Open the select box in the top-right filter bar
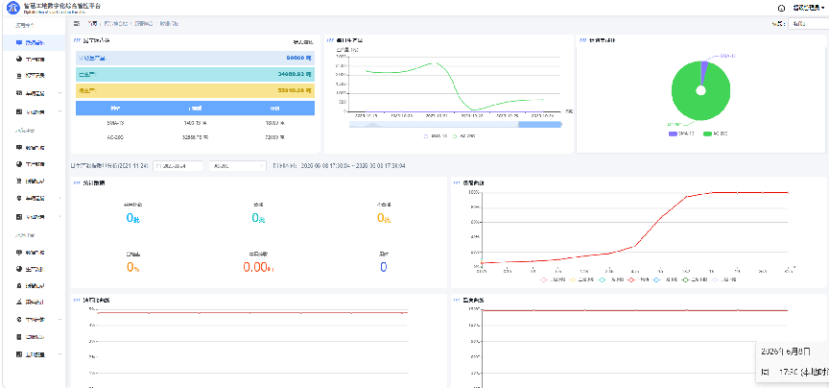Image resolution: width=830 pixels, height=388 pixels. (x=808, y=24)
